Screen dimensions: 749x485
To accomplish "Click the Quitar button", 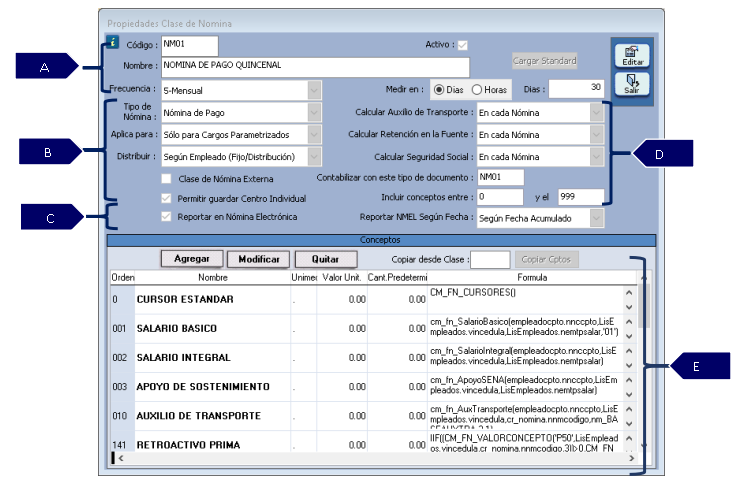I will [x=326, y=259].
